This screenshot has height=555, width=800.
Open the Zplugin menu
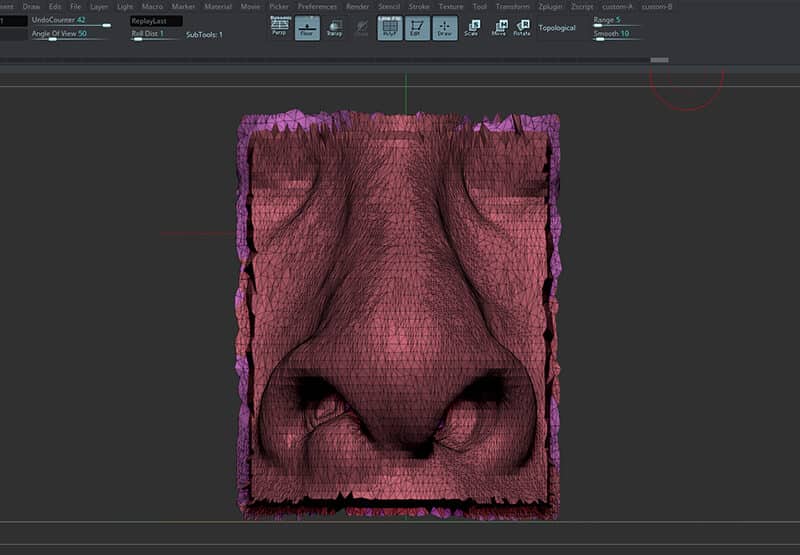pyautogui.click(x=550, y=7)
